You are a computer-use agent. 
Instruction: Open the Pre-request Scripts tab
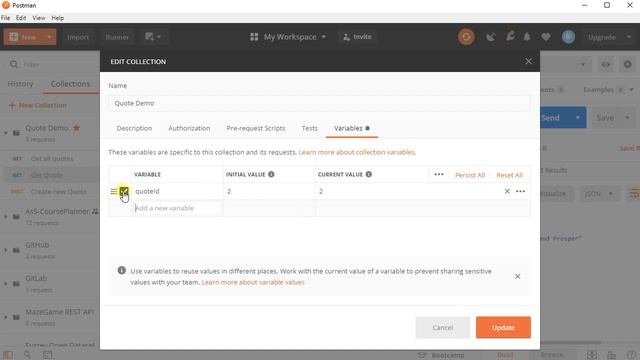[x=256, y=128]
